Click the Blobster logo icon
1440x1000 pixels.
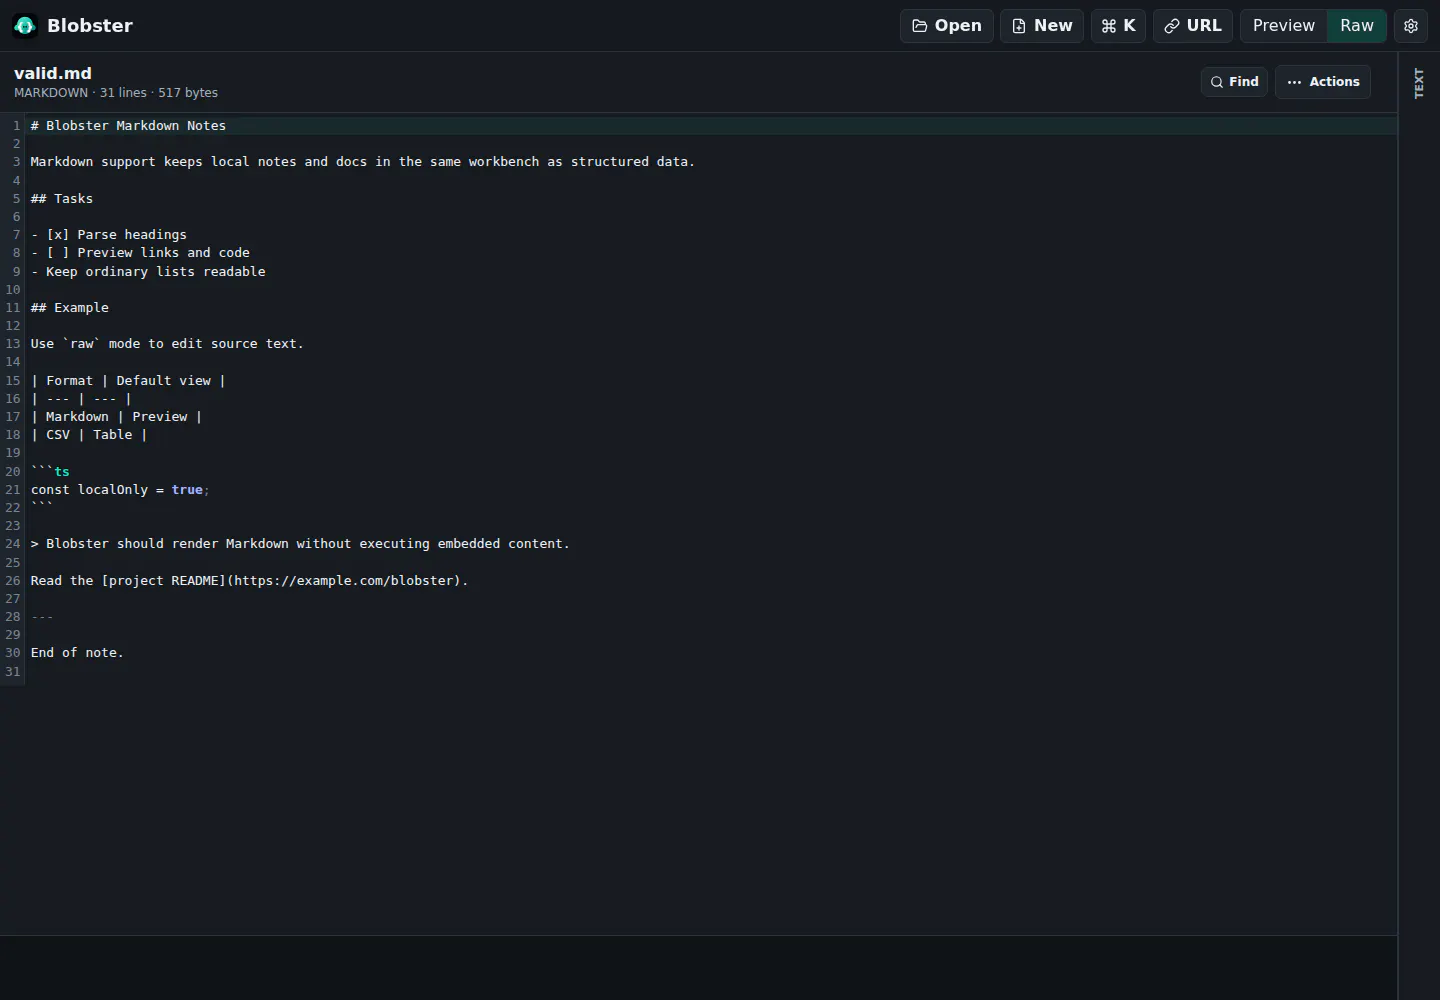pyautogui.click(x=25, y=26)
